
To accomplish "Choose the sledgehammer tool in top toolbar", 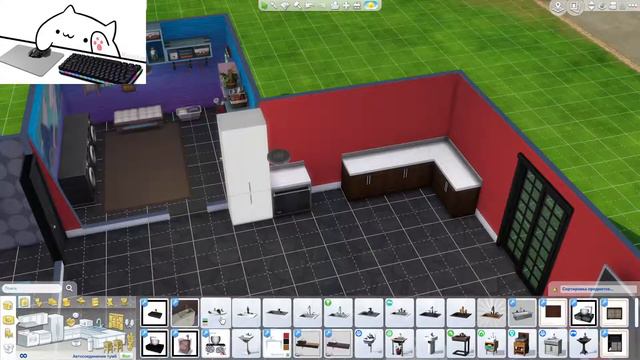I will click(298, 5).
